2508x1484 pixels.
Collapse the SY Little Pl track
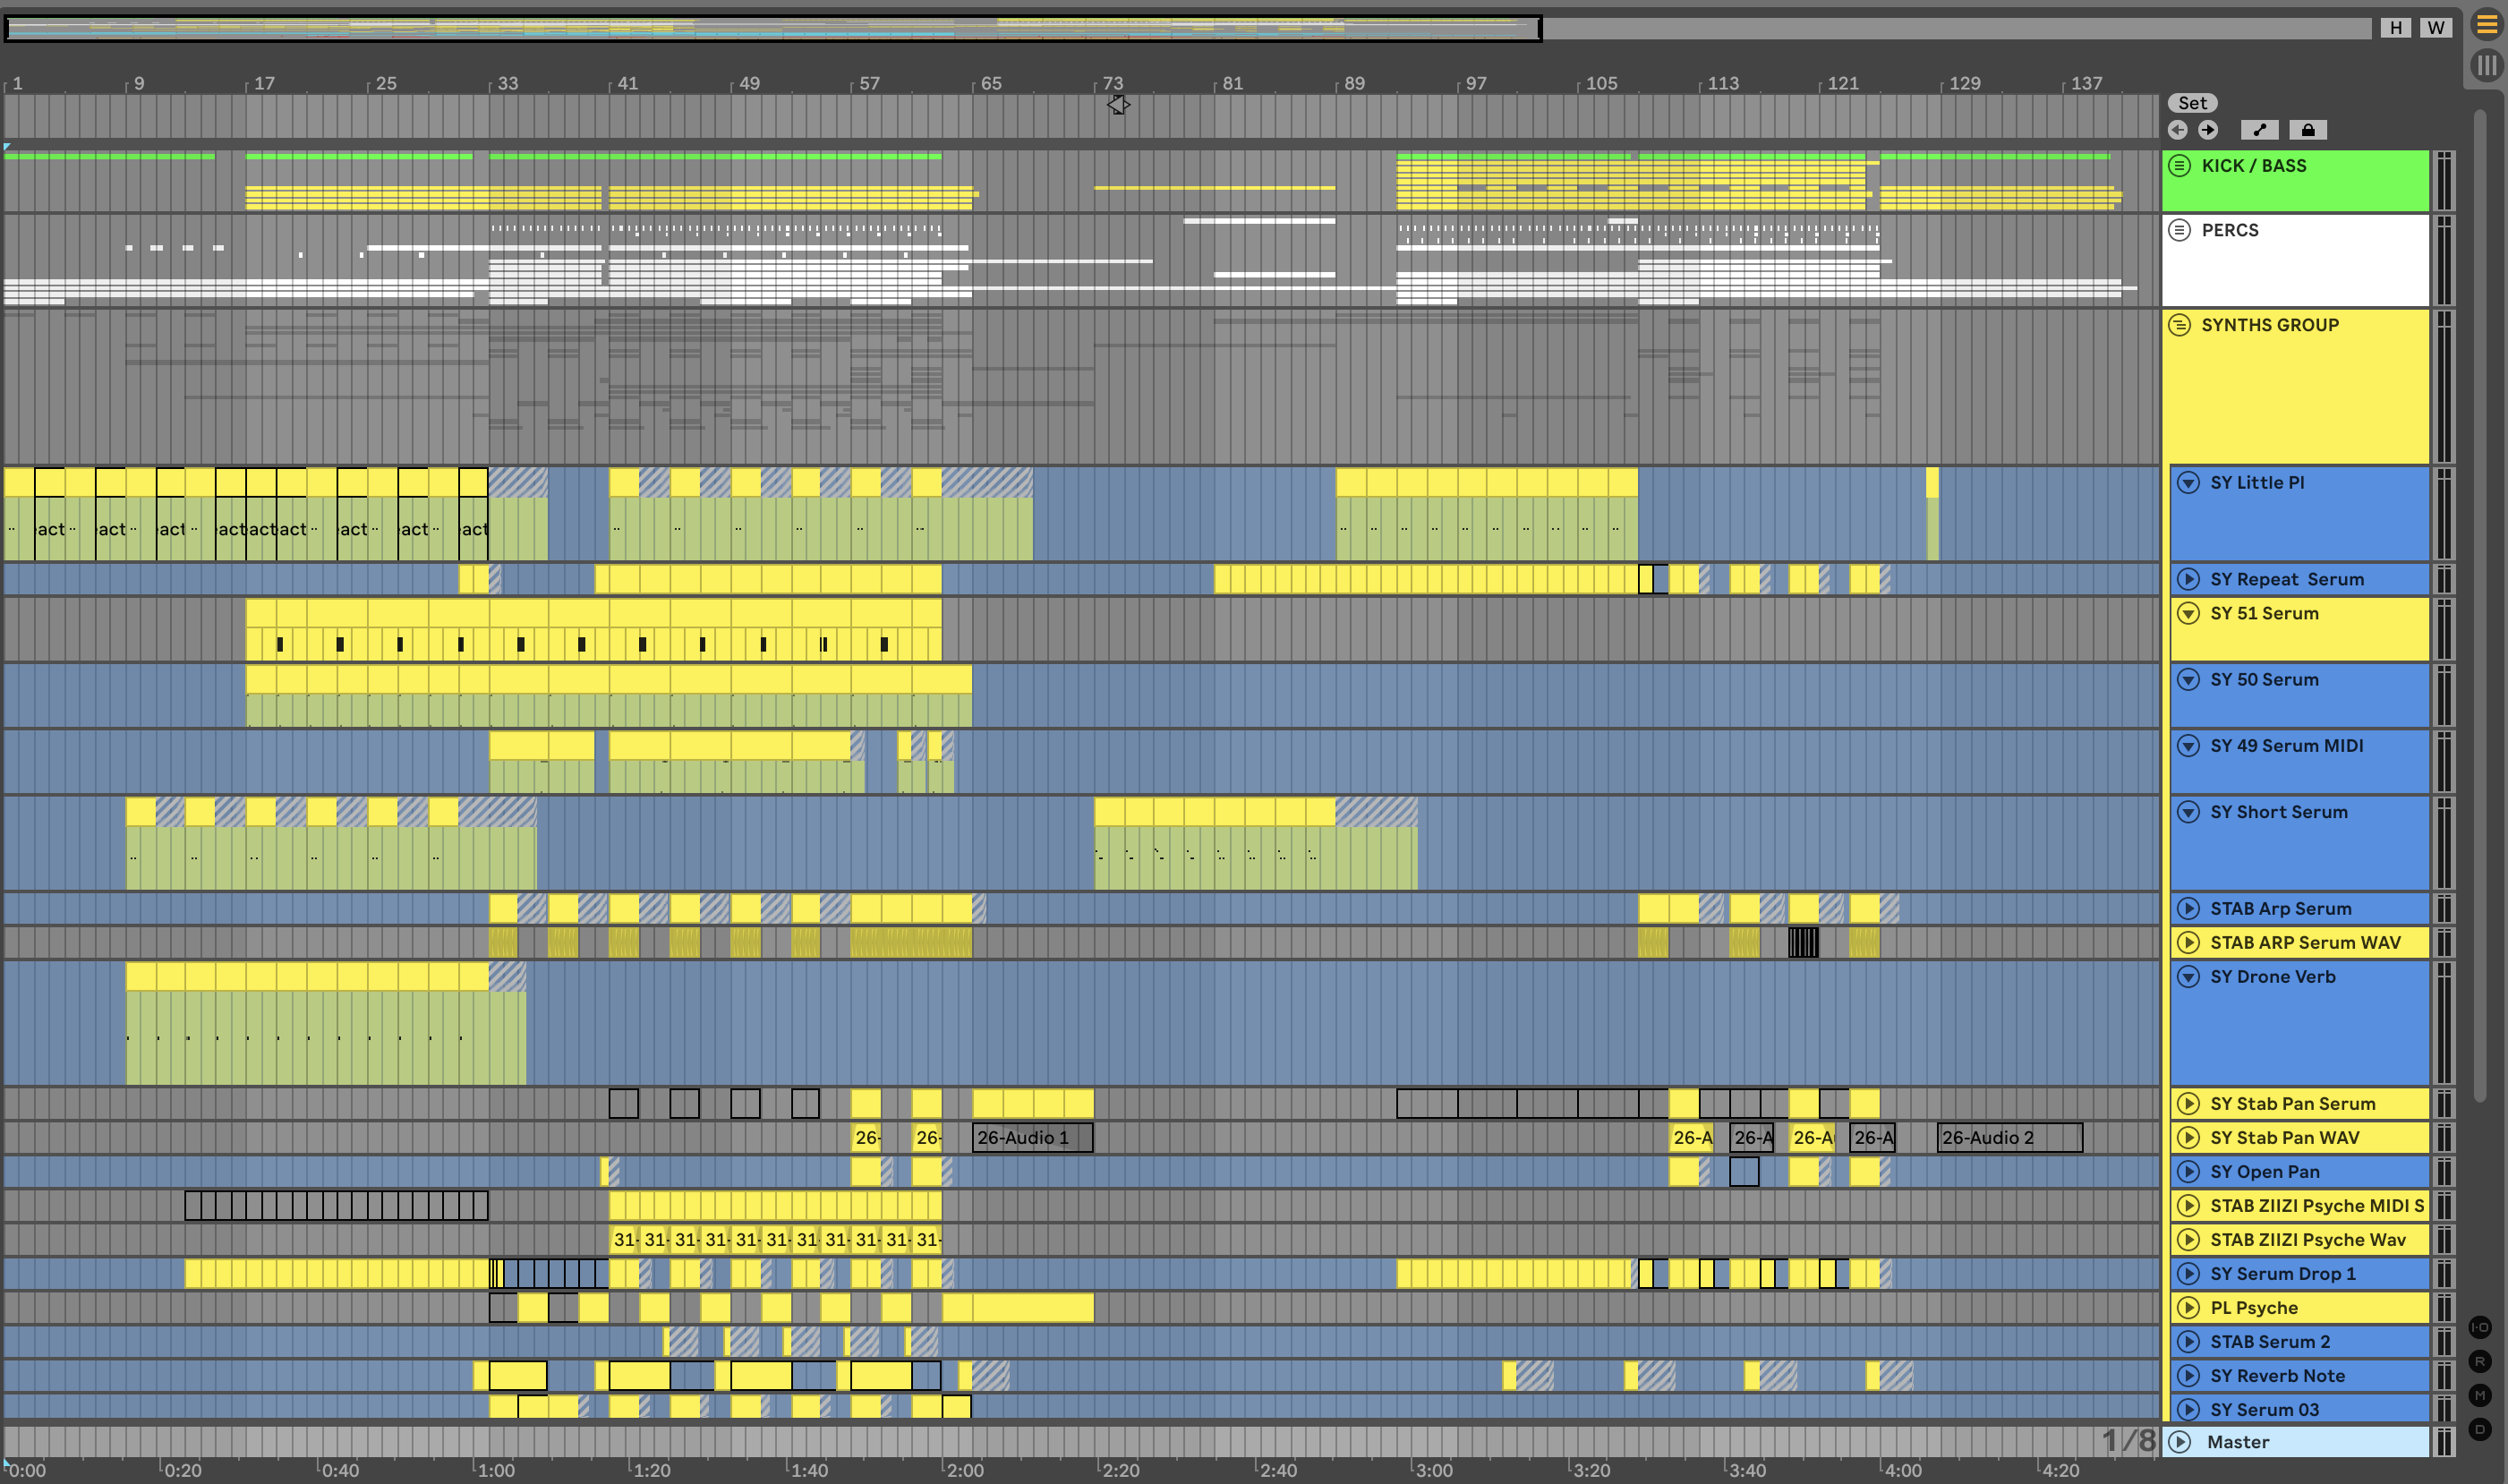(x=2189, y=483)
